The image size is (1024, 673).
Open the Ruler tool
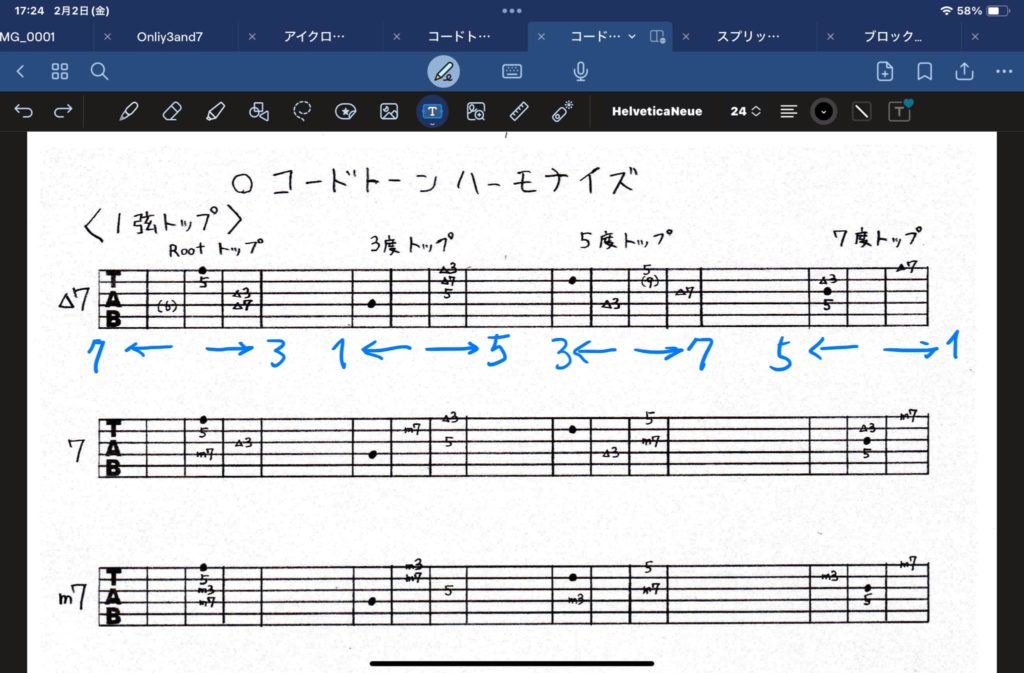pos(518,111)
